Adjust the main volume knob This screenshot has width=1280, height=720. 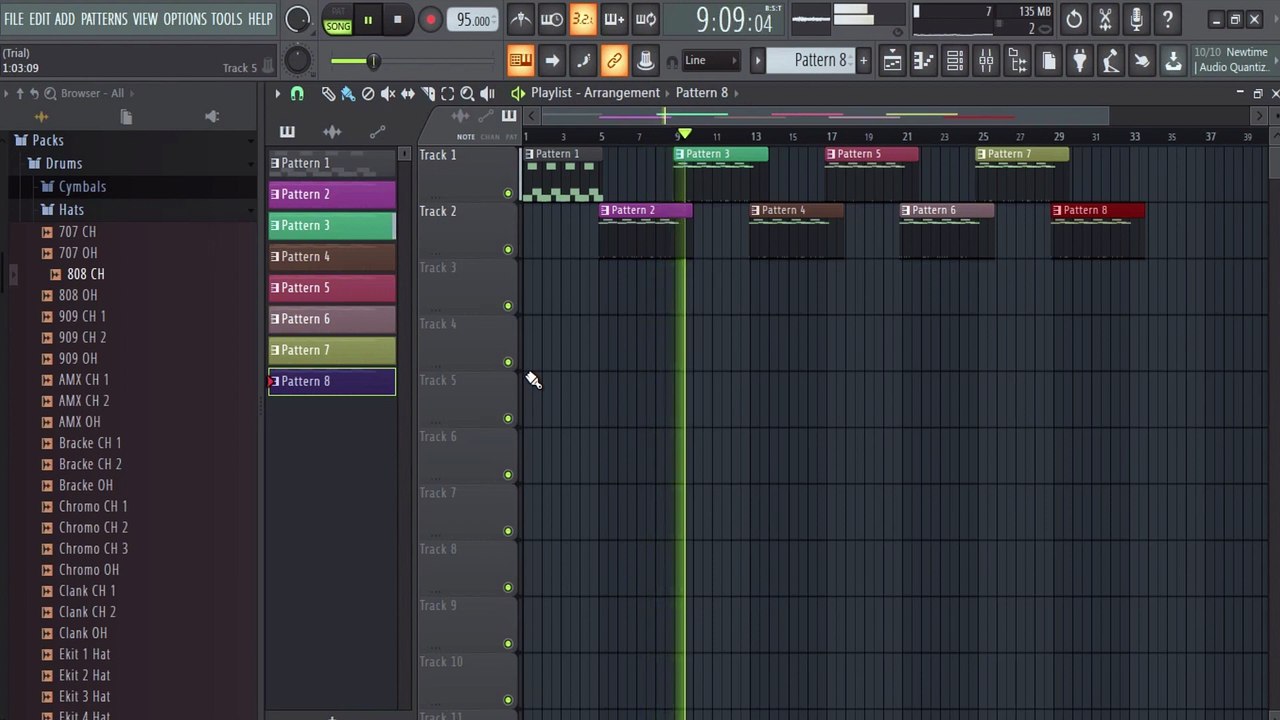click(298, 19)
